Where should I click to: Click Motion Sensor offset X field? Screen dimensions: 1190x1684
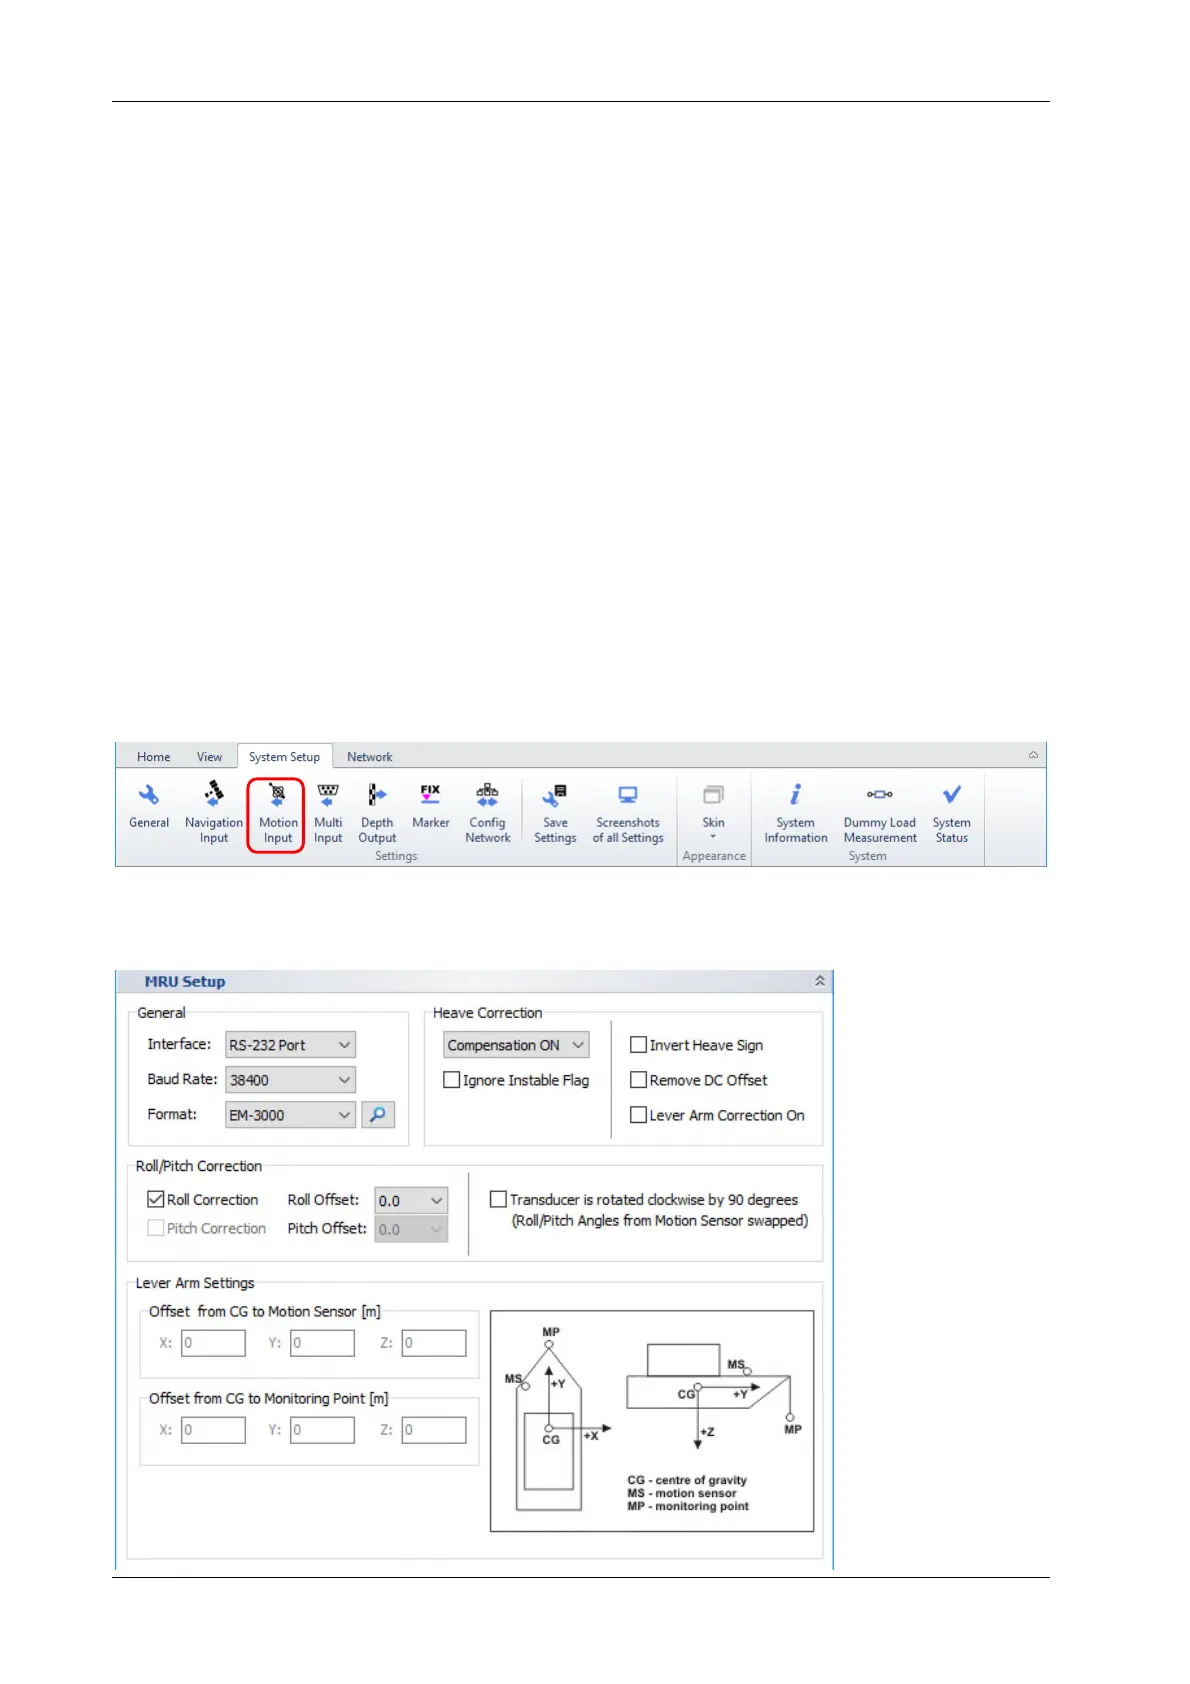213,1343
